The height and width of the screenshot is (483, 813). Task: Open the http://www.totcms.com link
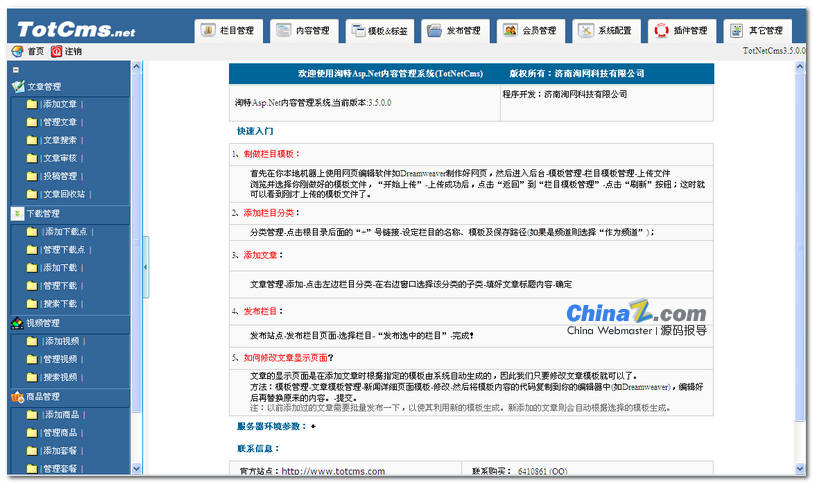(x=333, y=472)
